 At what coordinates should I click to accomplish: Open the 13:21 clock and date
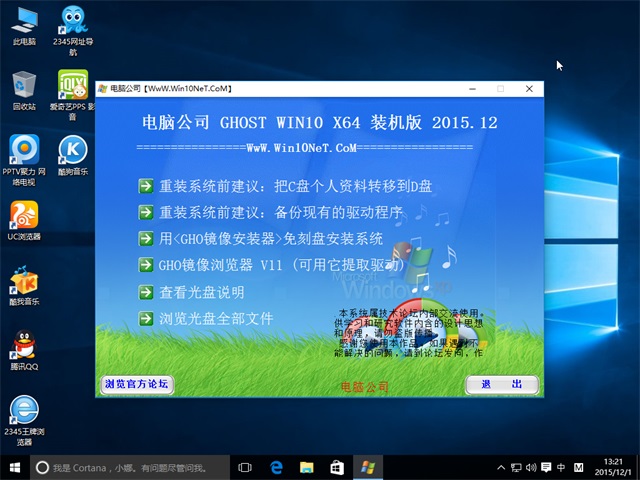tap(613, 467)
